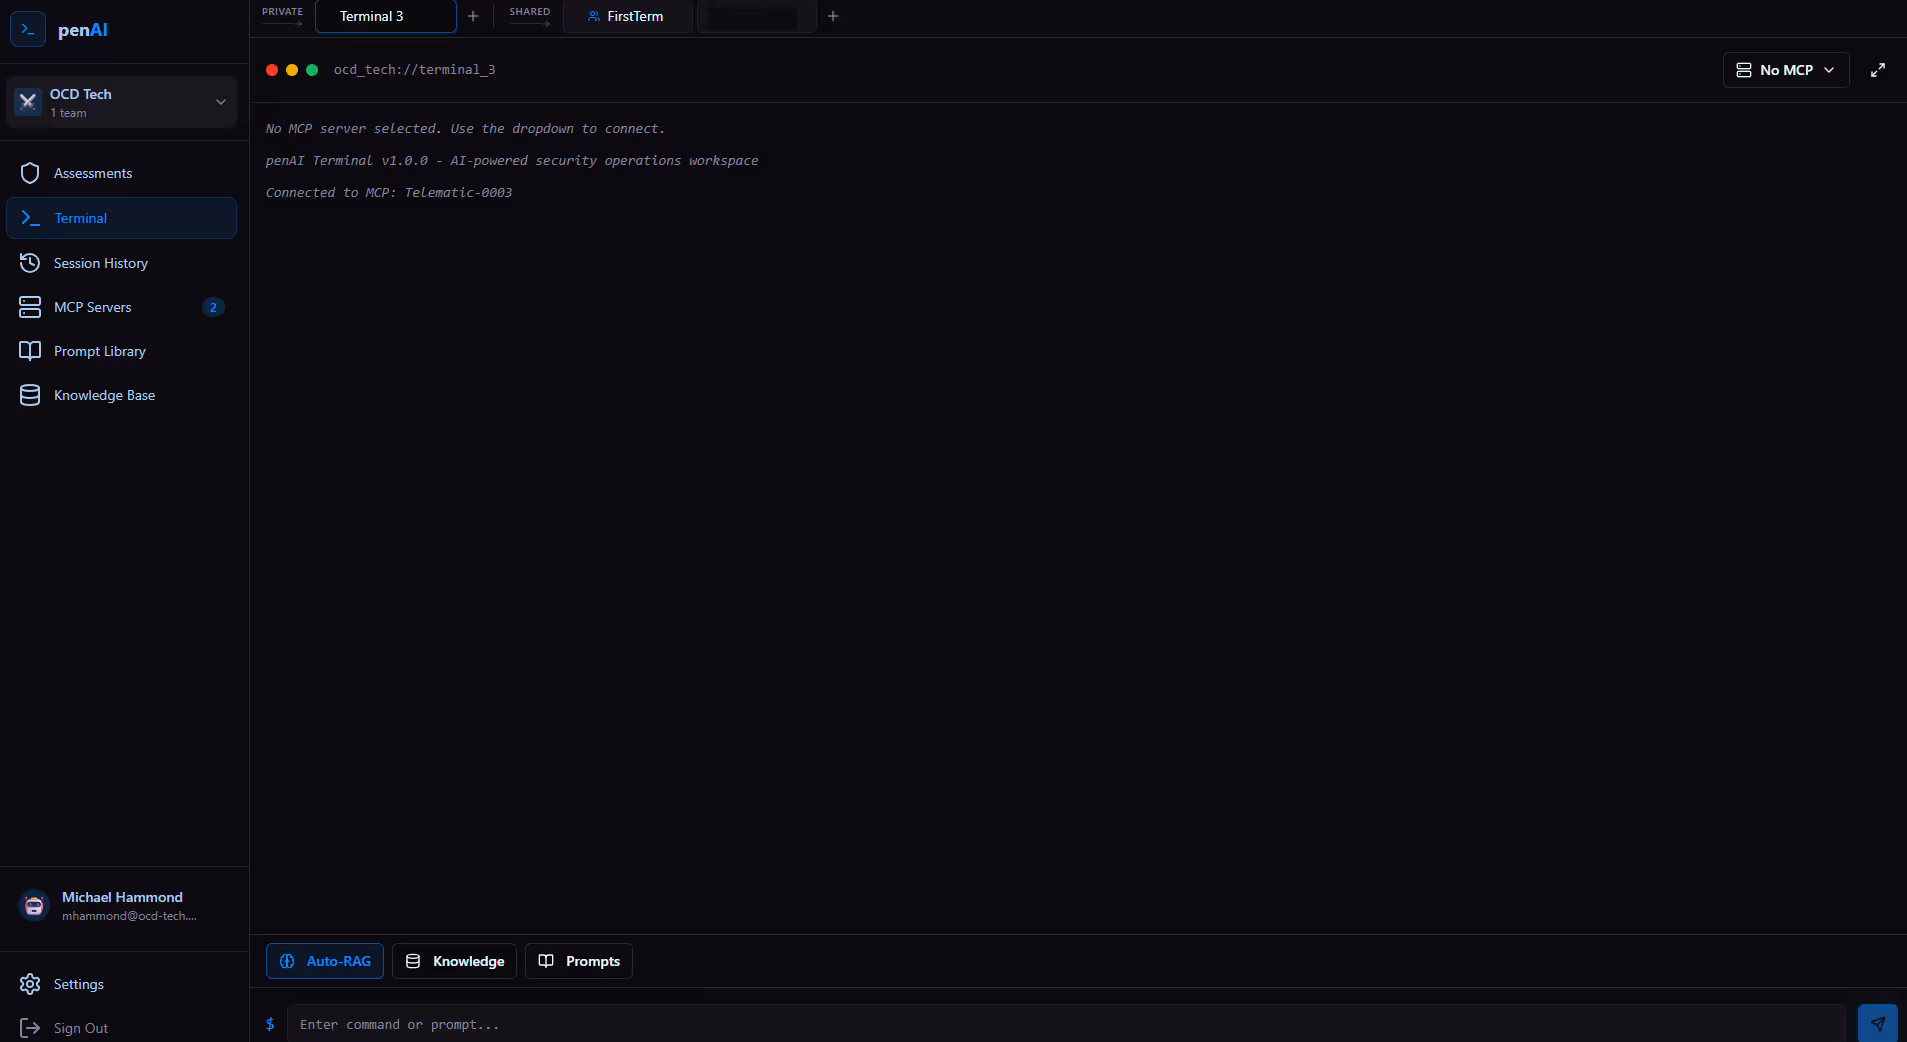The image size is (1907, 1042).
Task: Toggle the Auto-RAG option
Action: click(x=325, y=961)
